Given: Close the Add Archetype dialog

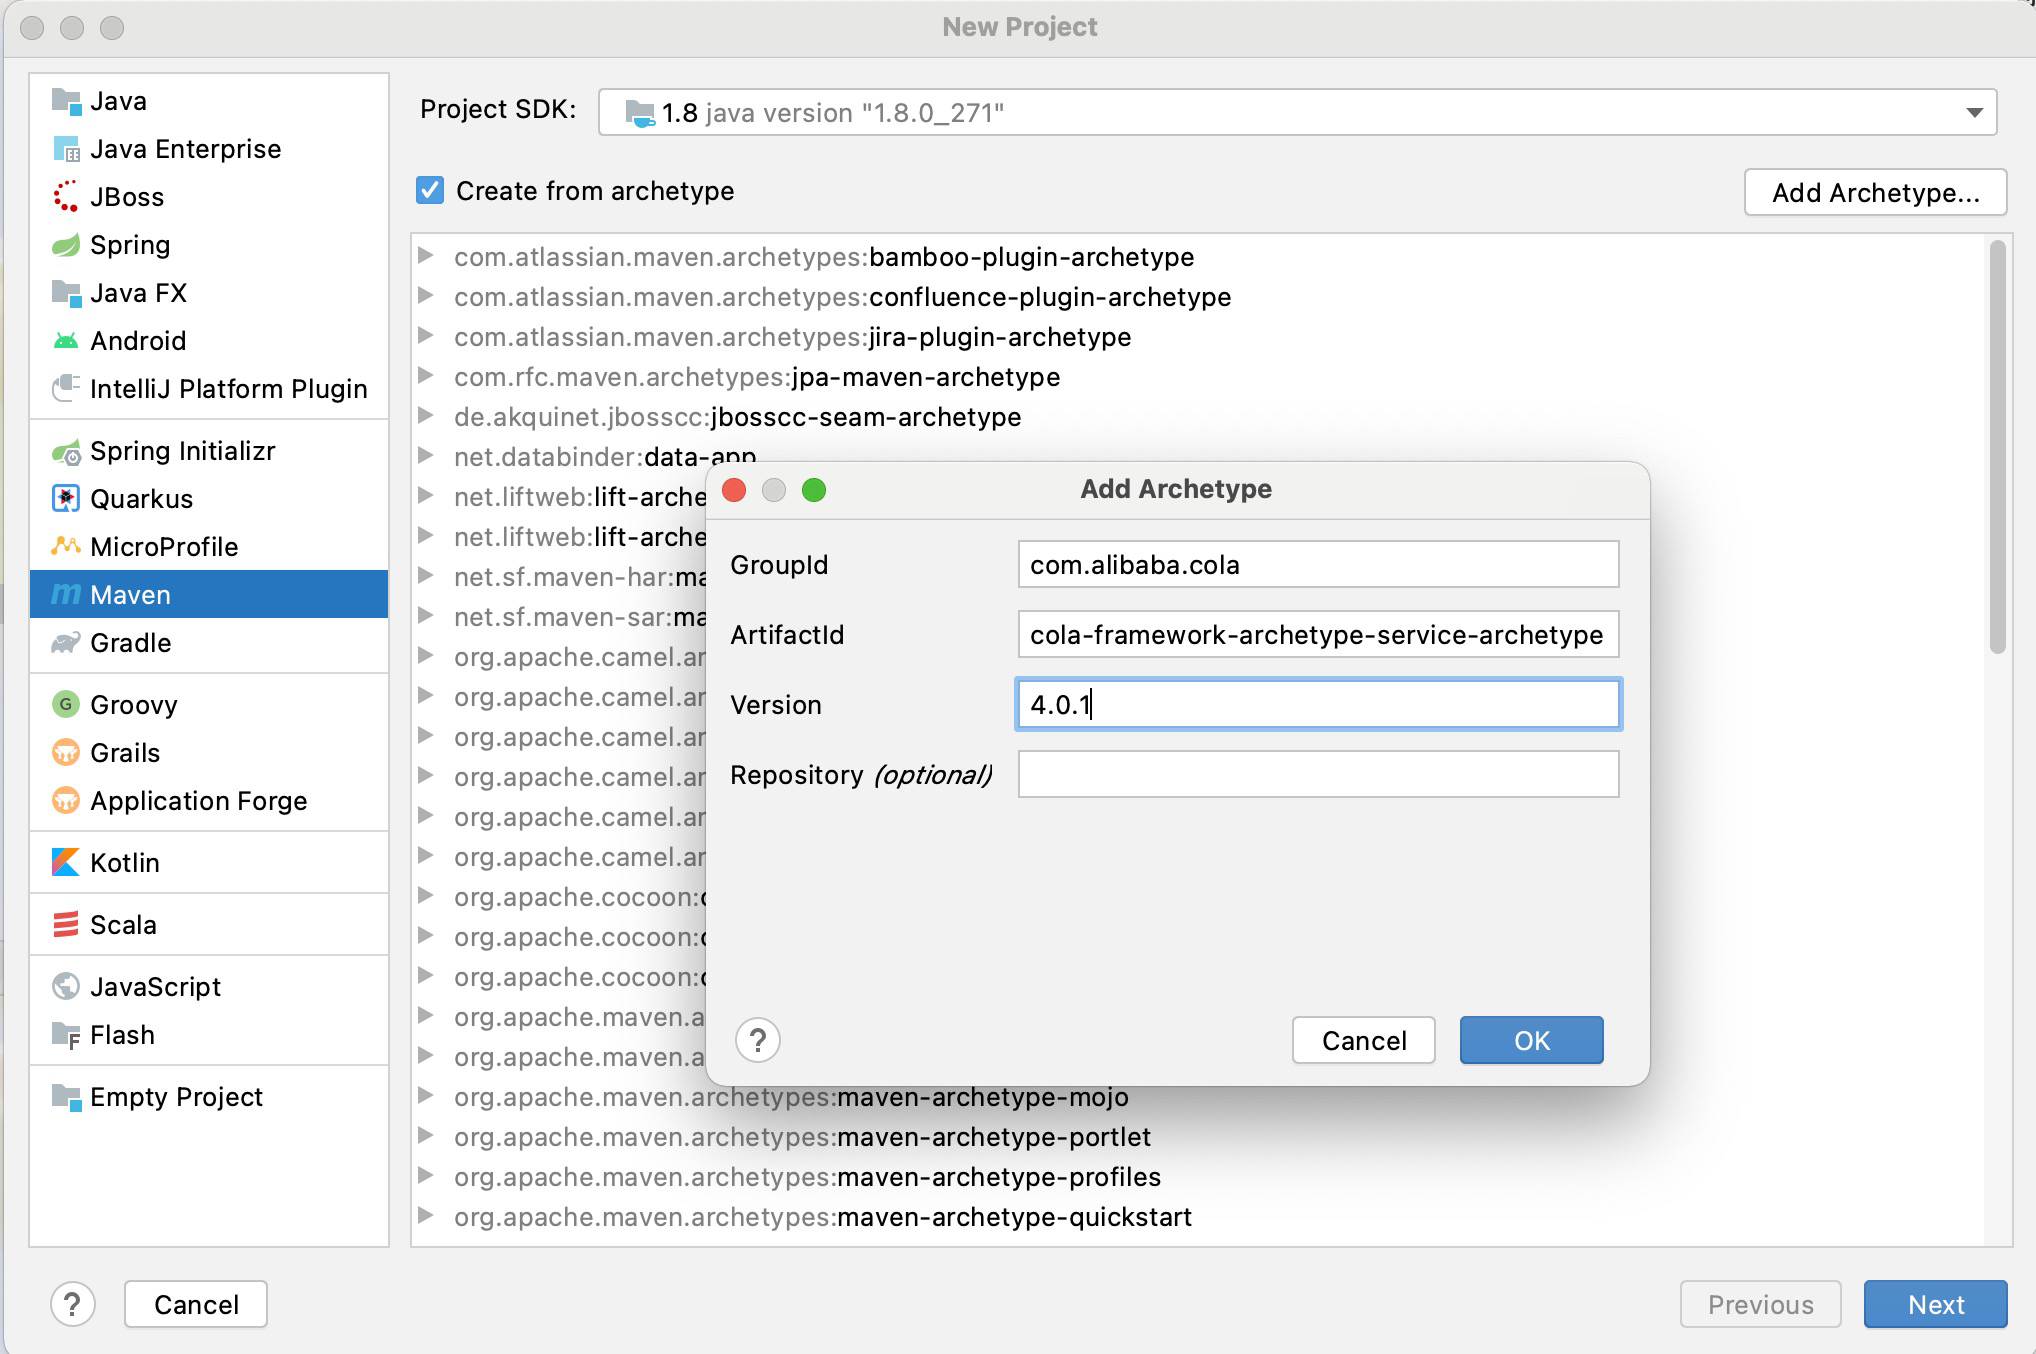Looking at the screenshot, I should [x=734, y=490].
